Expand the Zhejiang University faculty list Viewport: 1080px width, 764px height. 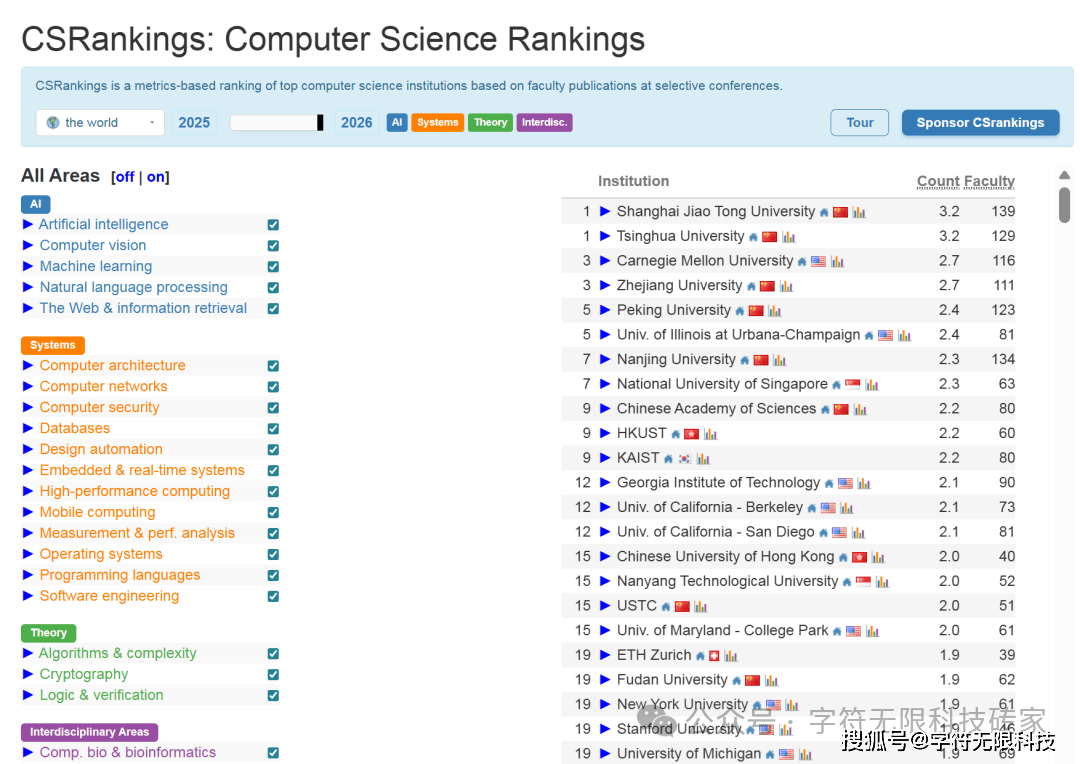point(605,286)
